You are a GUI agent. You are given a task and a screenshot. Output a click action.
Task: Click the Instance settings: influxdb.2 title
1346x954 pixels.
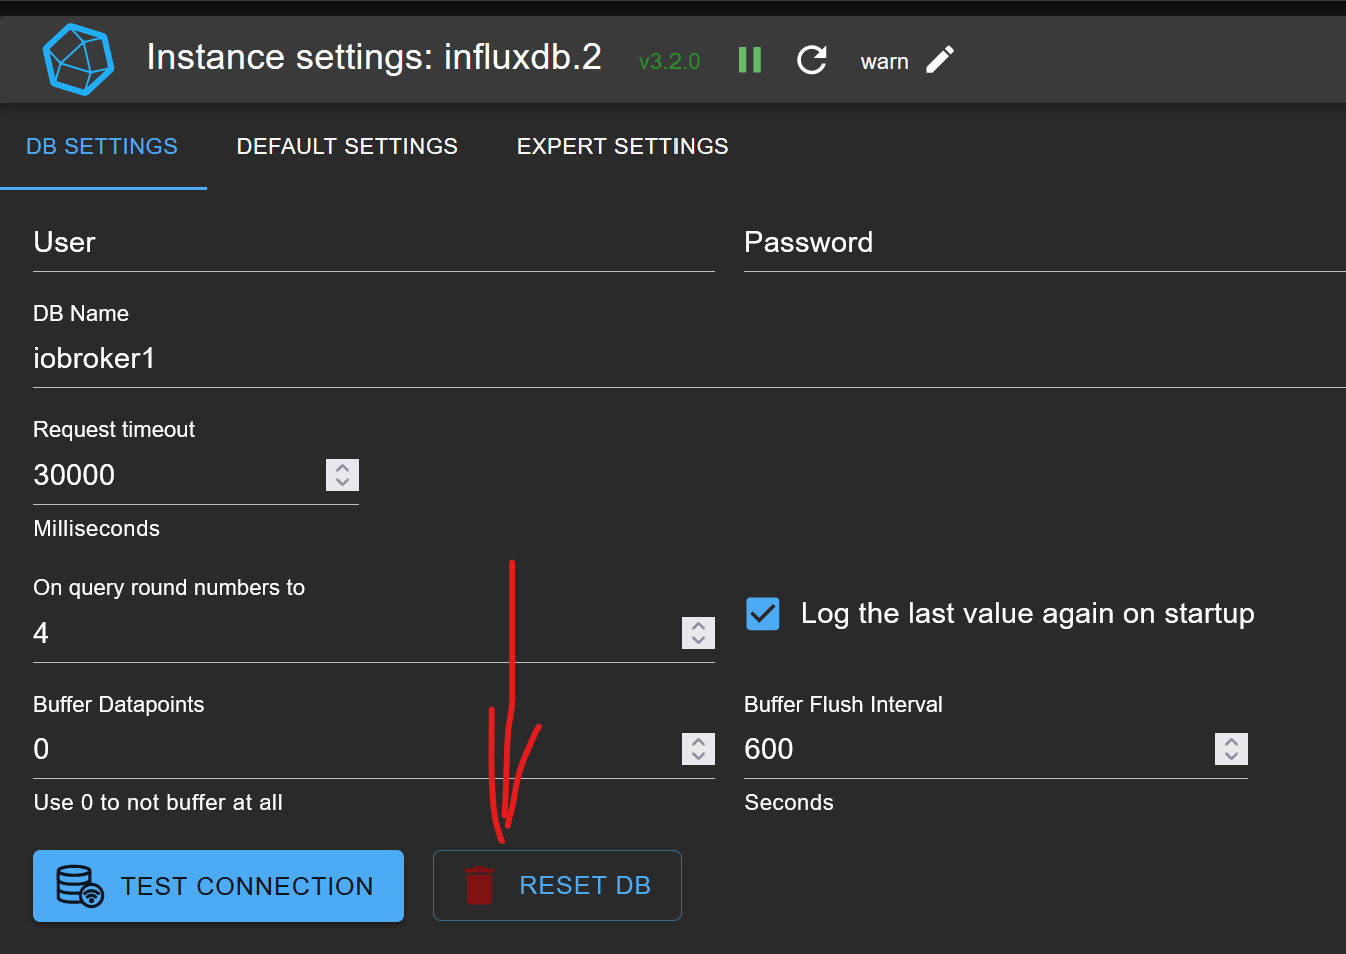[374, 57]
